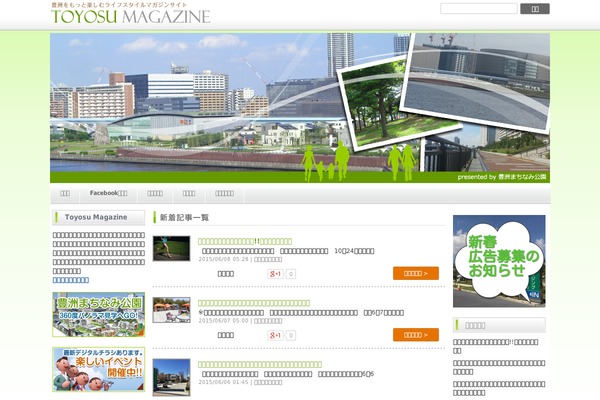Click category link after 2015/06/06 01:45
600x400 pixels.
(268, 382)
